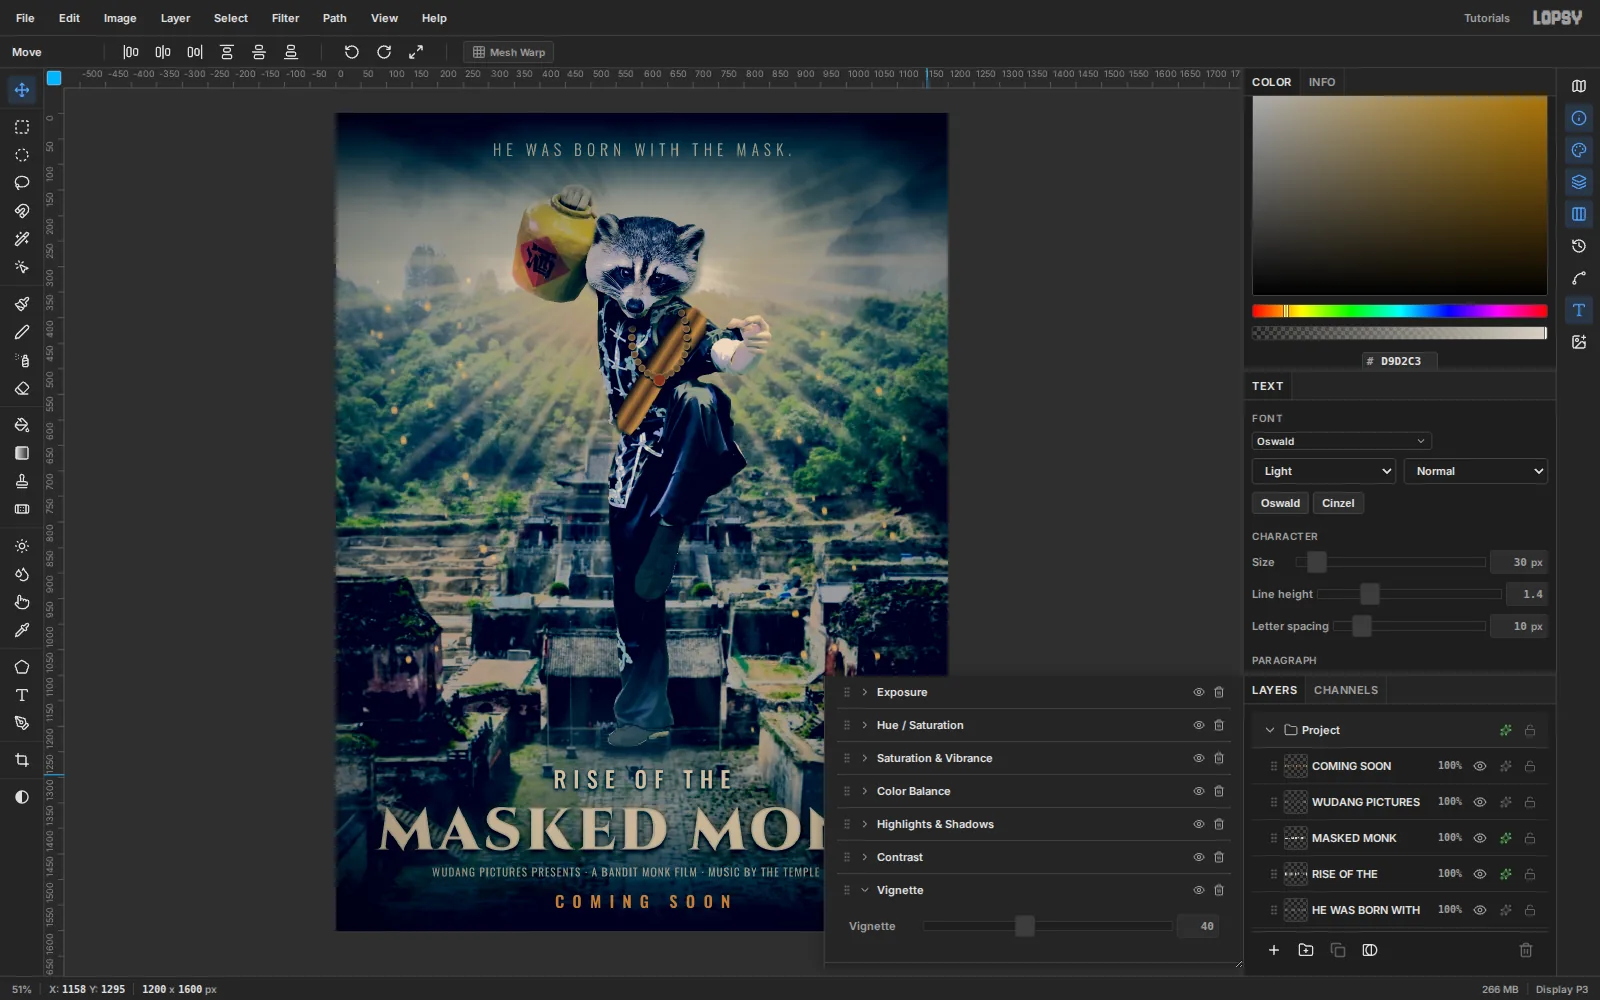
Task: Delete the Exposure adjustment
Action: tap(1219, 692)
